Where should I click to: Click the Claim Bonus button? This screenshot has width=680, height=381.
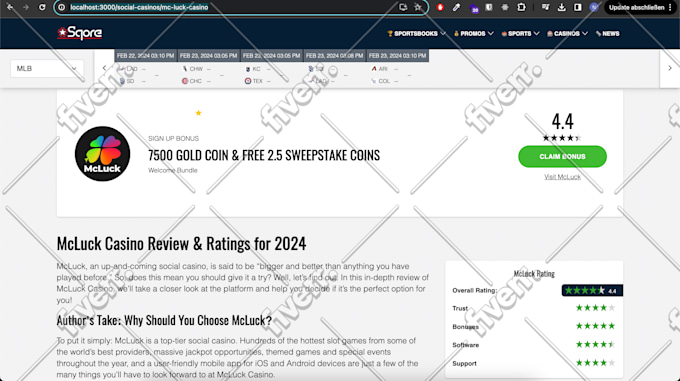point(562,156)
